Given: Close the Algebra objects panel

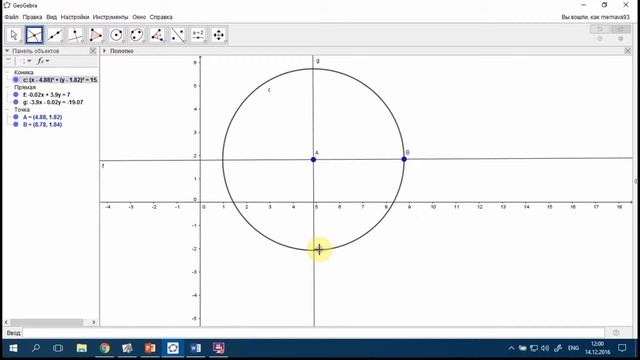Looking at the screenshot, I should pyautogui.click(x=93, y=51).
